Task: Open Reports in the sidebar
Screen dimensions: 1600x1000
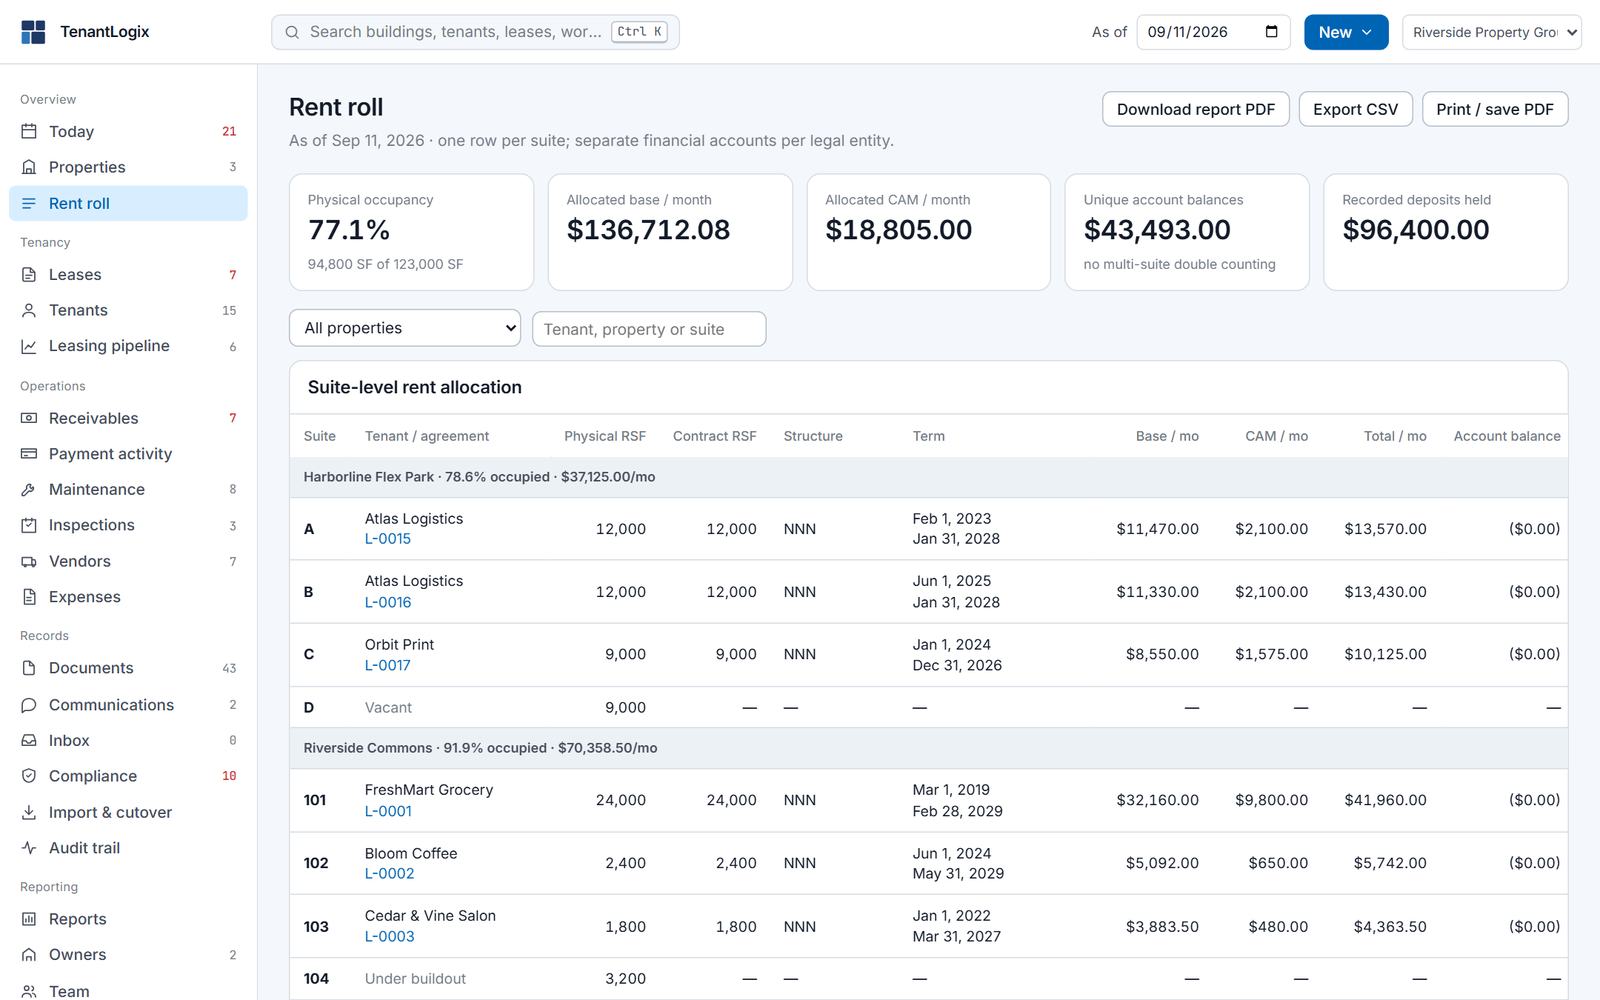Action: 128,919
